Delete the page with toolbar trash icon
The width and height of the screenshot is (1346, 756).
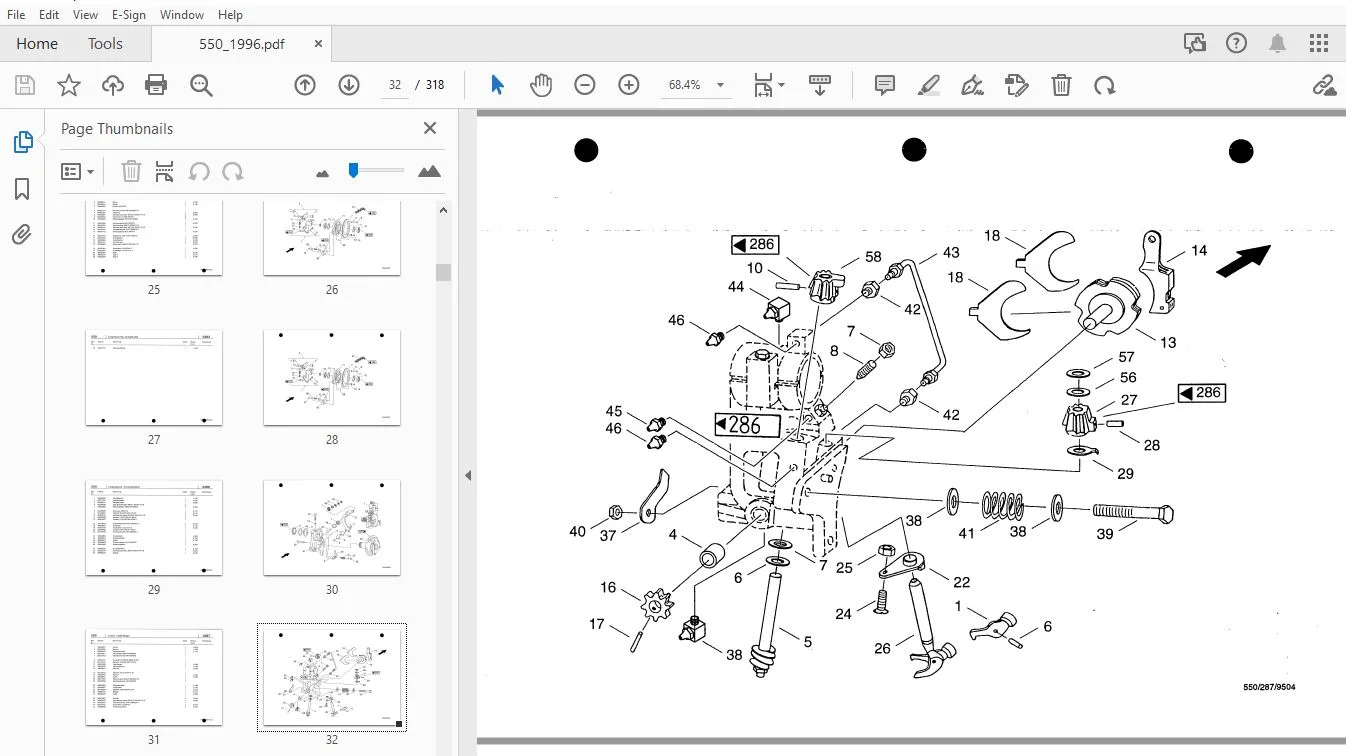1061,86
